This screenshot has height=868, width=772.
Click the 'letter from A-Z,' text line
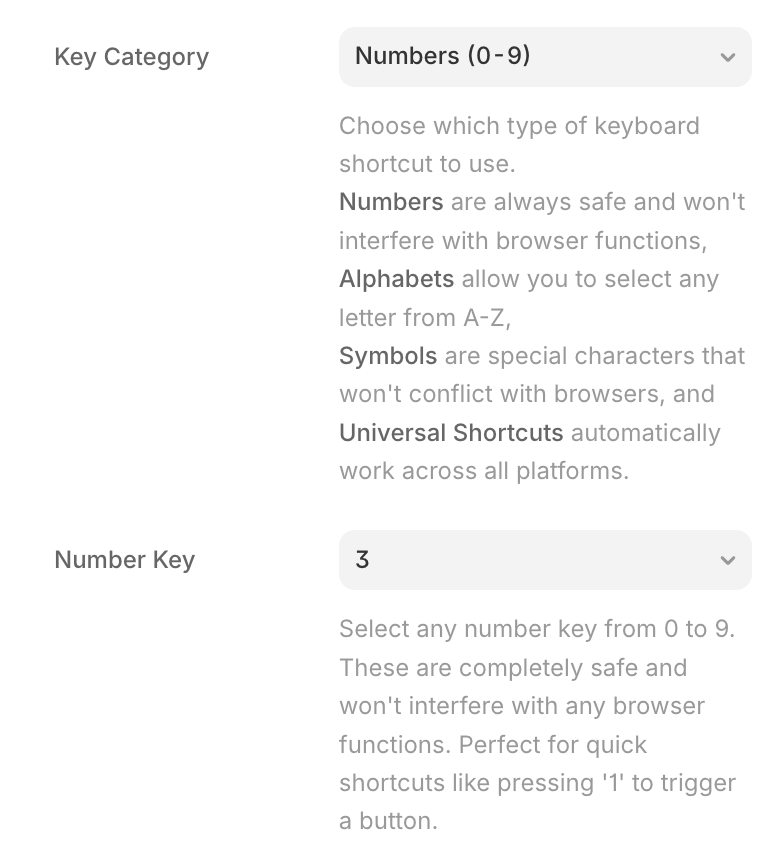(425, 318)
